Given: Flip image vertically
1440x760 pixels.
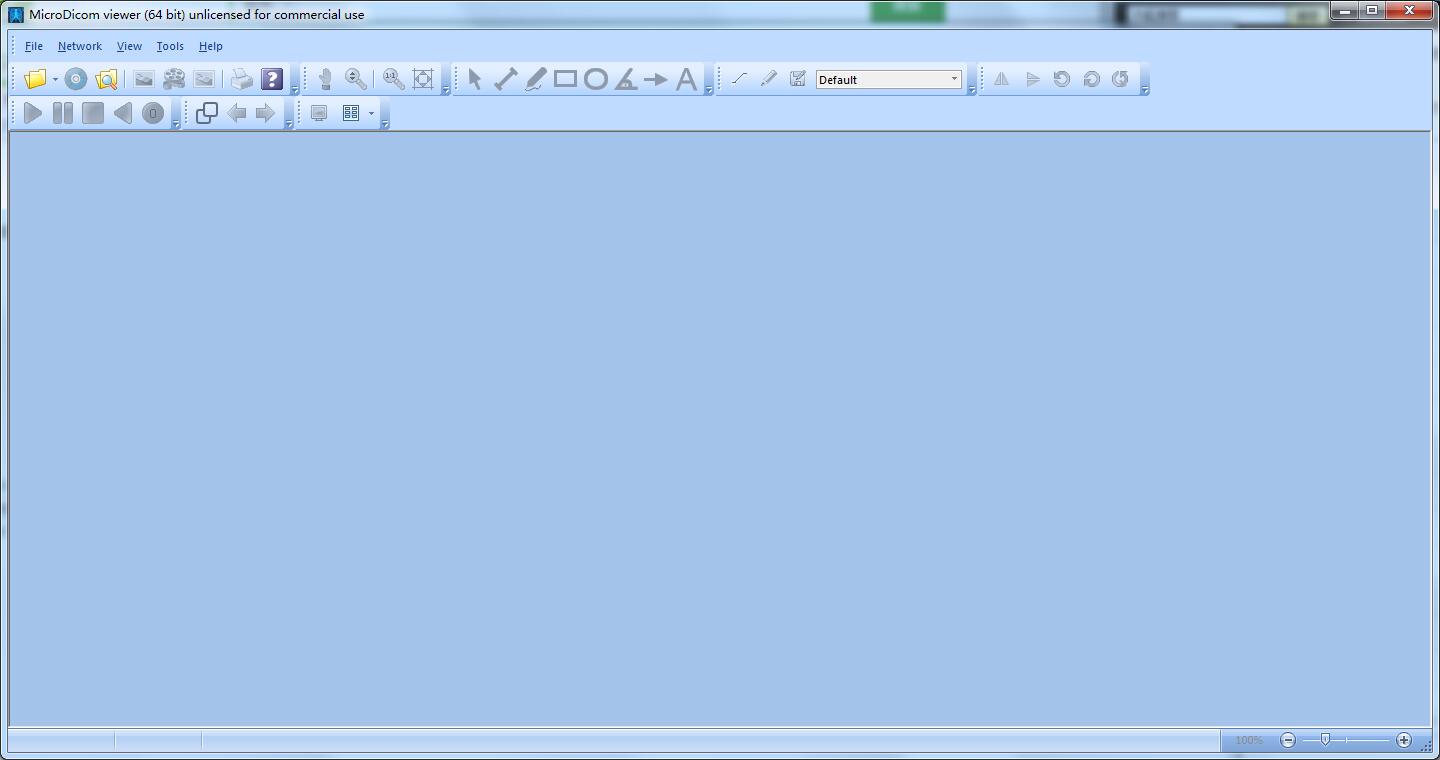Looking at the screenshot, I should [1032, 79].
